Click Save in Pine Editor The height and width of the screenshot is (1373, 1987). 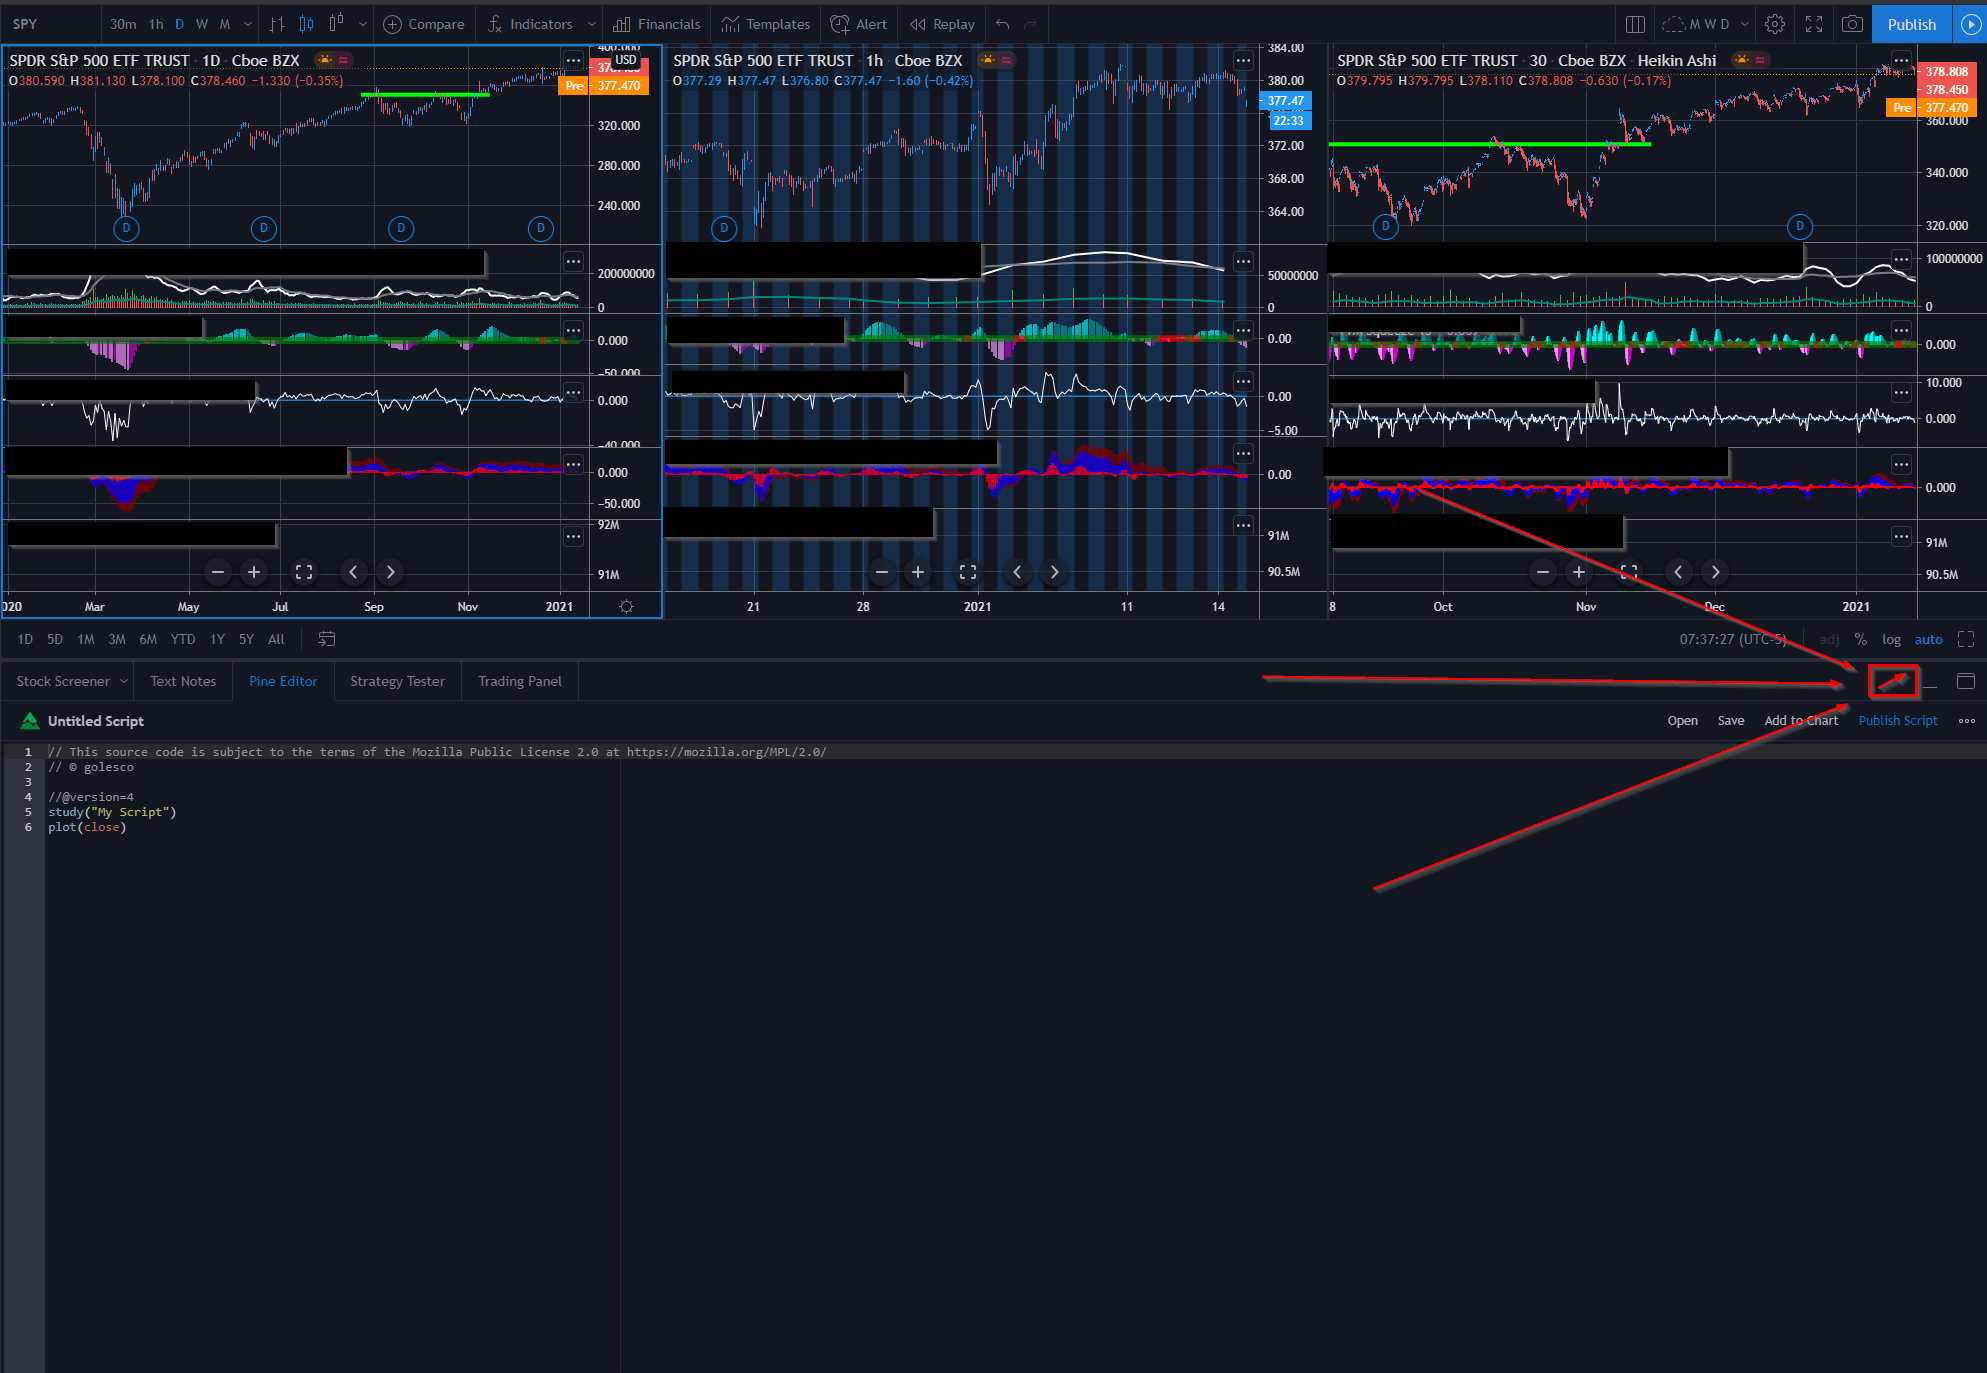pyautogui.click(x=1731, y=721)
